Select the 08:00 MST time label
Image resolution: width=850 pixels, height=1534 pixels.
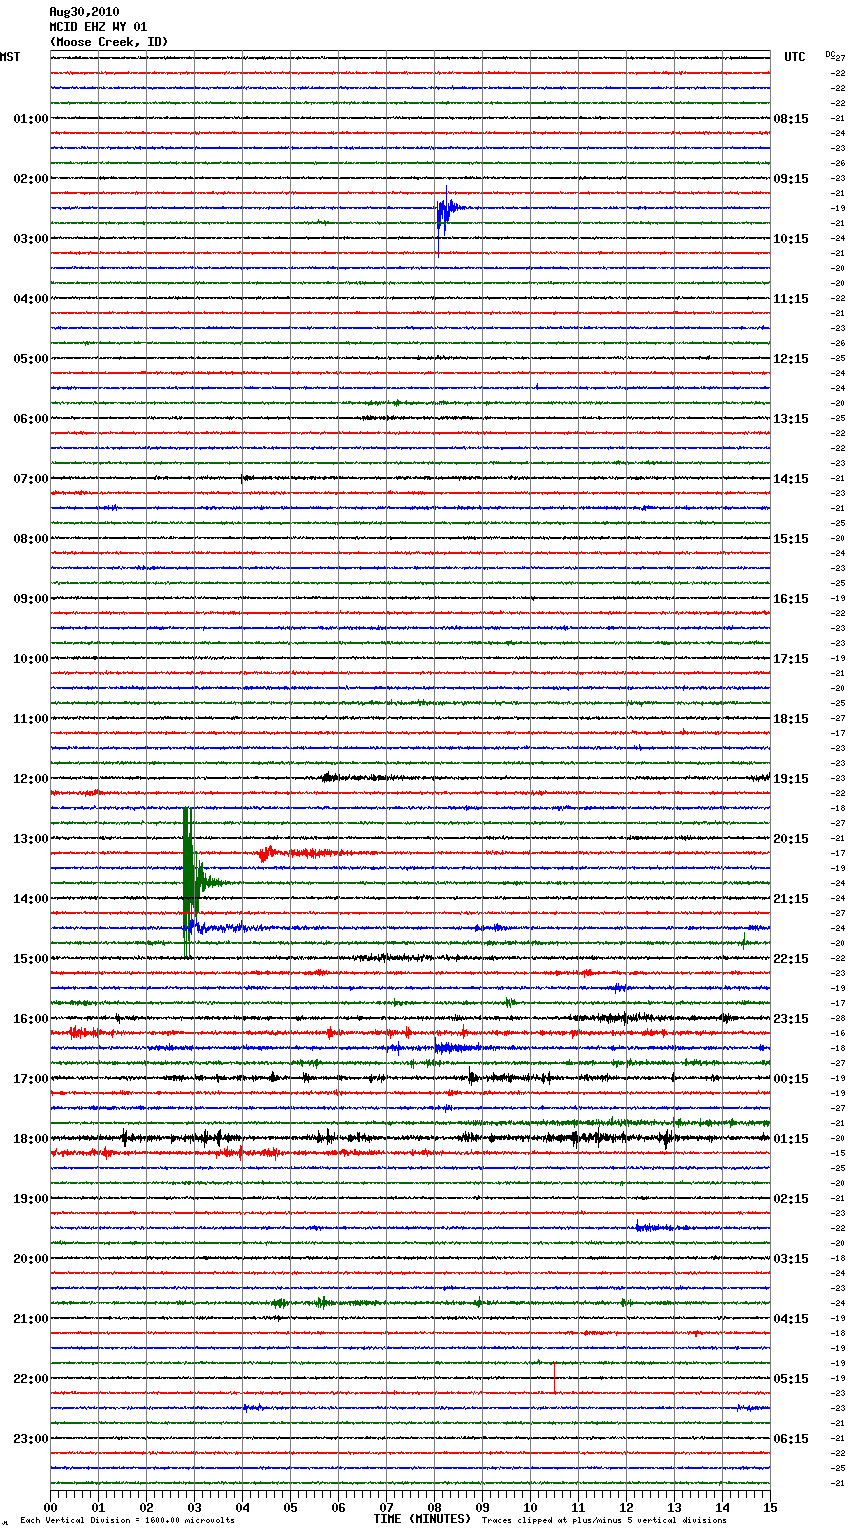[x=30, y=538]
